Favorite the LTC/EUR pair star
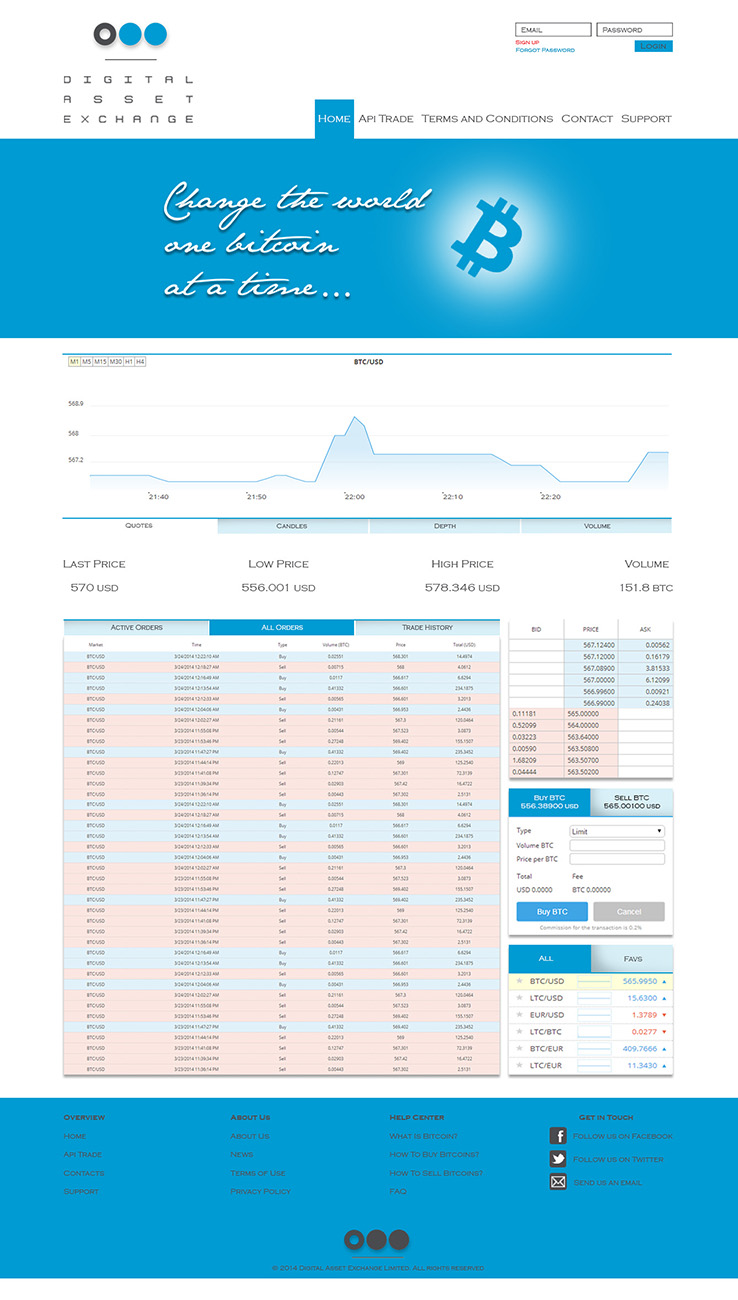This screenshot has width=738, height=1300. tap(519, 1065)
